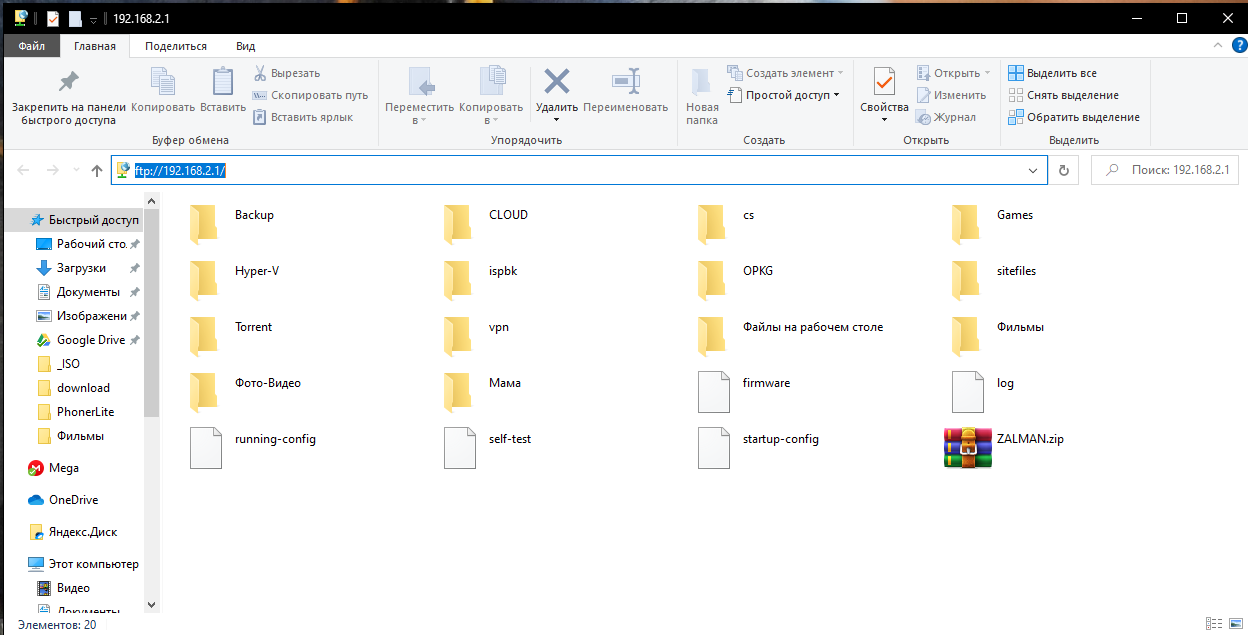
Task: Open the View (Вид) ribbon tab
Action: click(x=245, y=46)
